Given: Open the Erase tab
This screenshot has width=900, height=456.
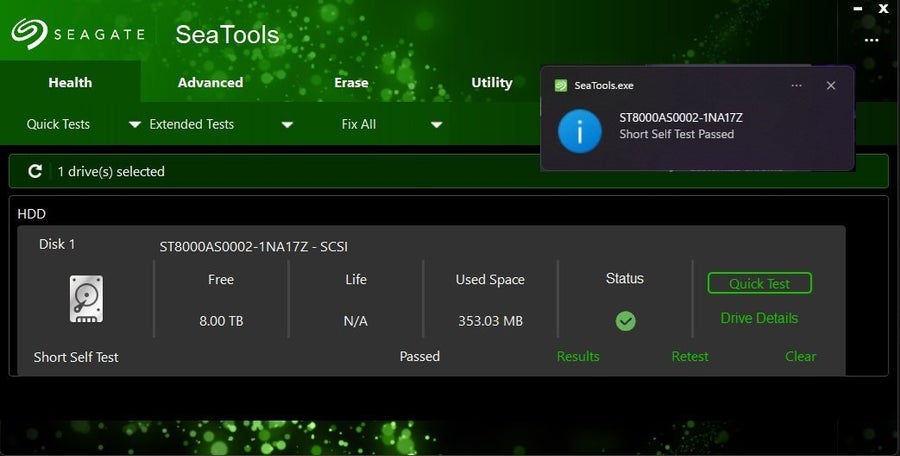Looking at the screenshot, I should click(351, 83).
